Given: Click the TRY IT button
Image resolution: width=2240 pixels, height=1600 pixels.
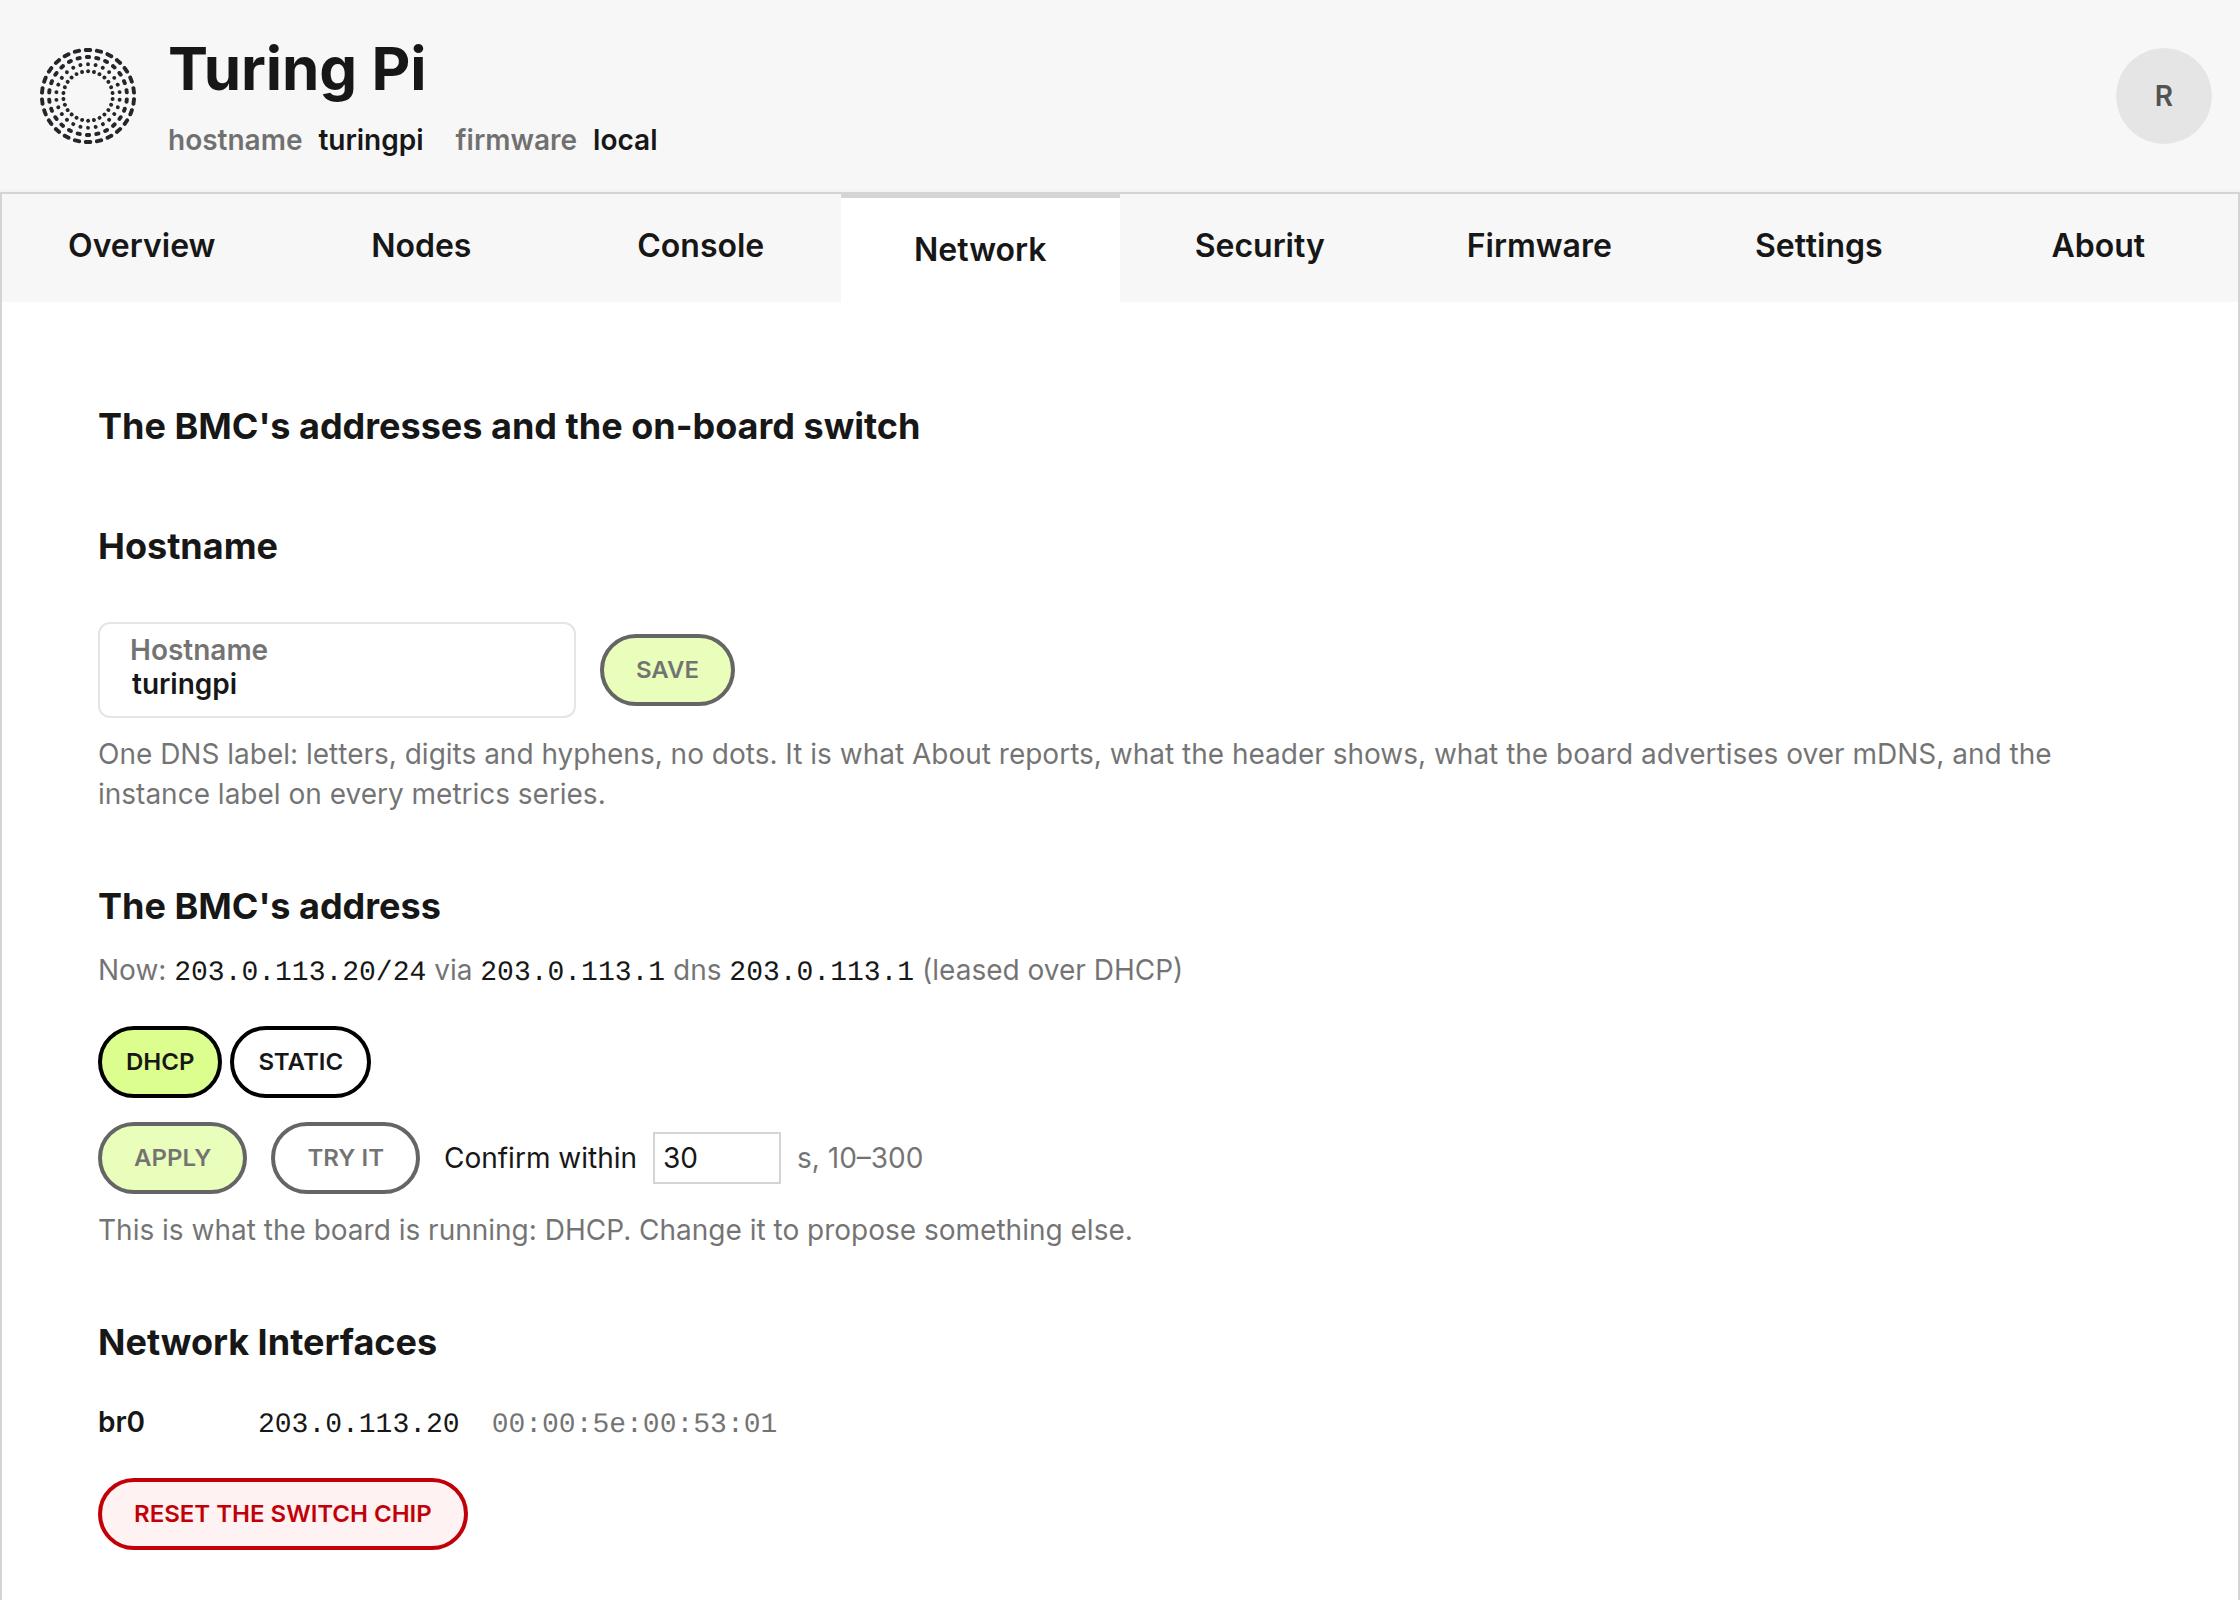Looking at the screenshot, I should click(x=345, y=1158).
